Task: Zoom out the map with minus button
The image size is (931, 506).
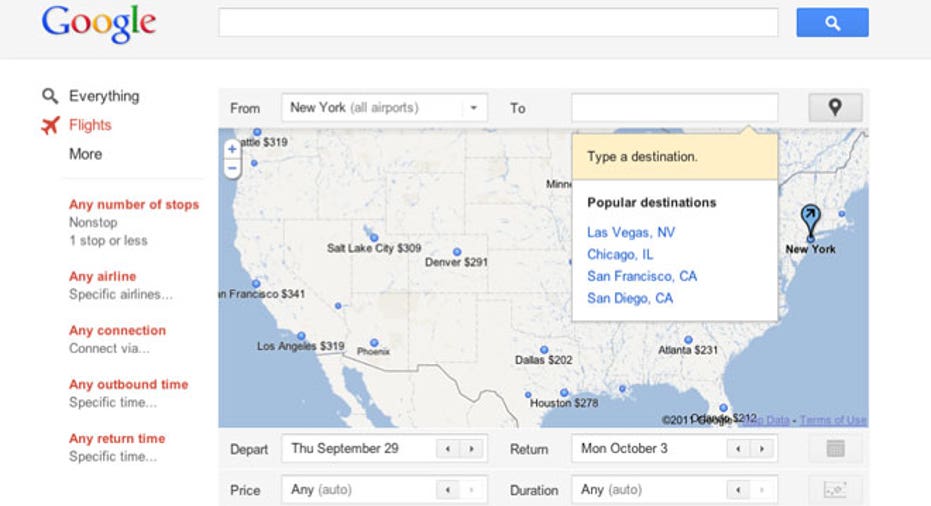Action: pyautogui.click(x=232, y=168)
